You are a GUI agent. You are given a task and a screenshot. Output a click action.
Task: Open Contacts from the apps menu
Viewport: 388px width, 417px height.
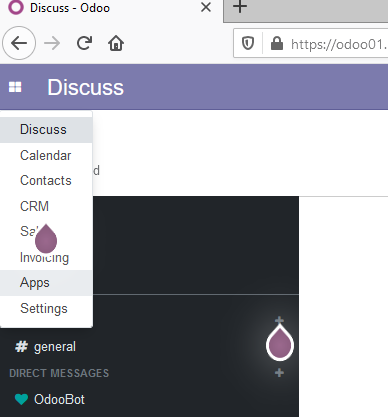tap(46, 181)
